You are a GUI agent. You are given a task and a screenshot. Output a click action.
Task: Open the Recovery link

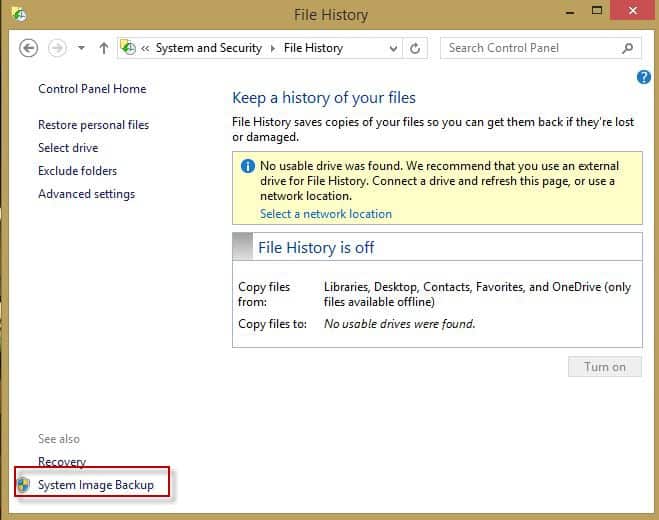(62, 462)
